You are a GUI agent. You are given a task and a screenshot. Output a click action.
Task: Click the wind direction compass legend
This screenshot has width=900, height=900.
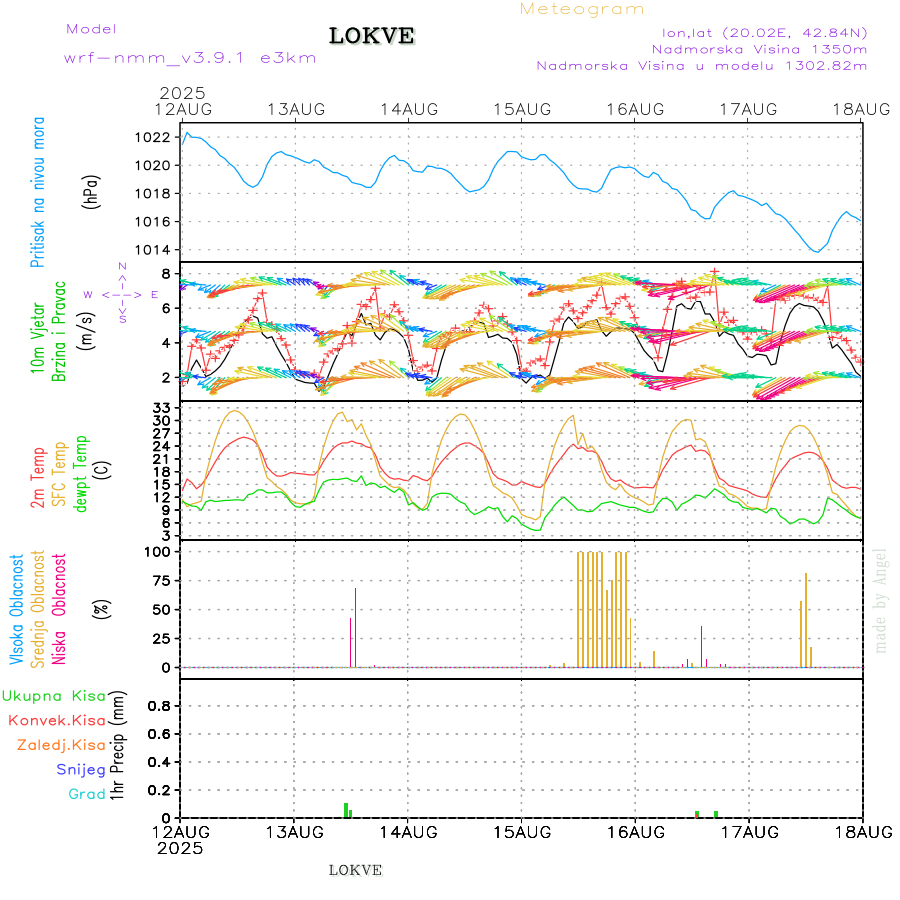pos(121,294)
